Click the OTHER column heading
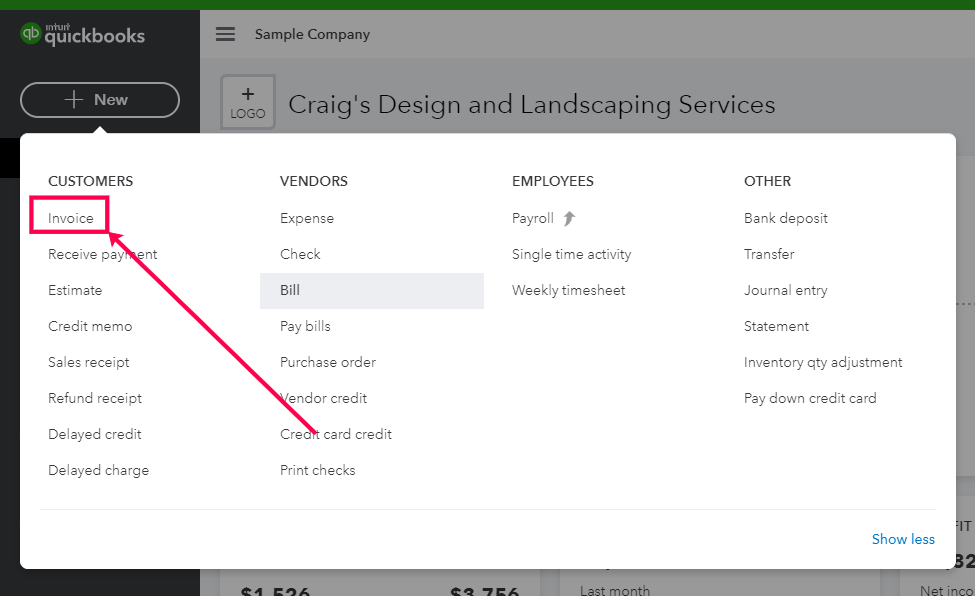 coord(767,181)
